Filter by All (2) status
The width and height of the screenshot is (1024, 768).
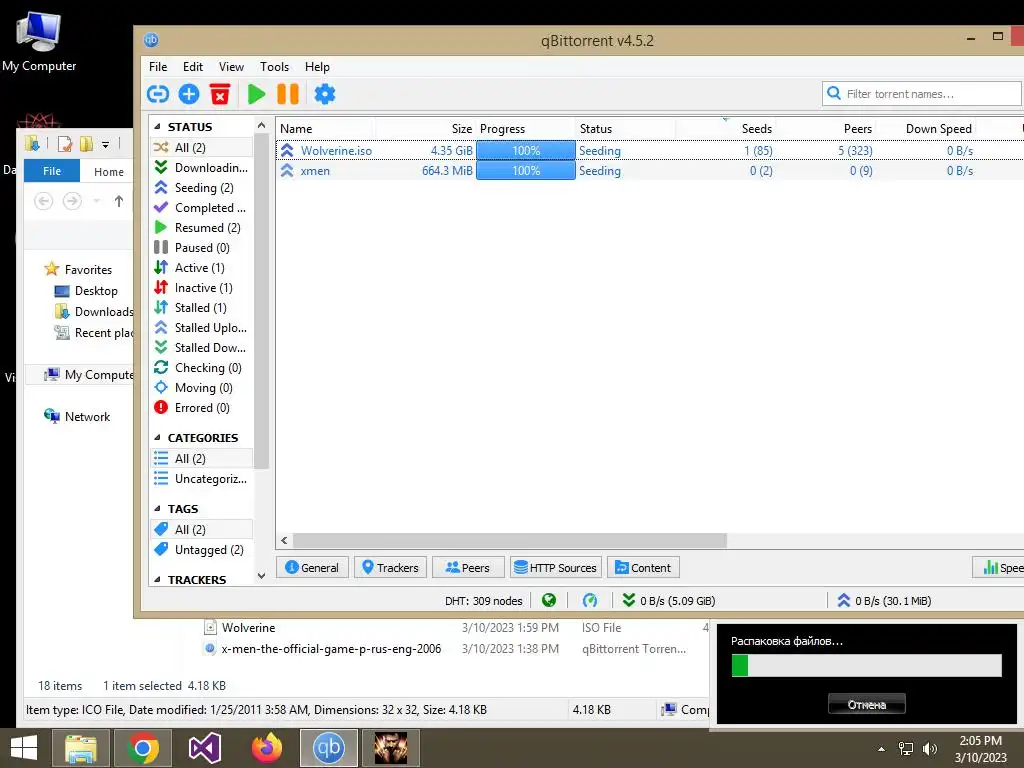tap(202, 148)
